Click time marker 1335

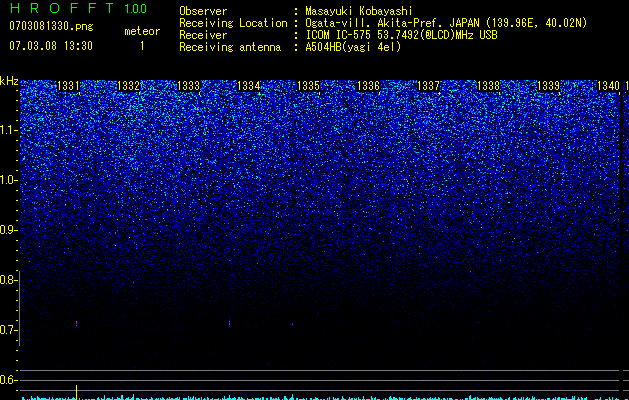pos(308,86)
